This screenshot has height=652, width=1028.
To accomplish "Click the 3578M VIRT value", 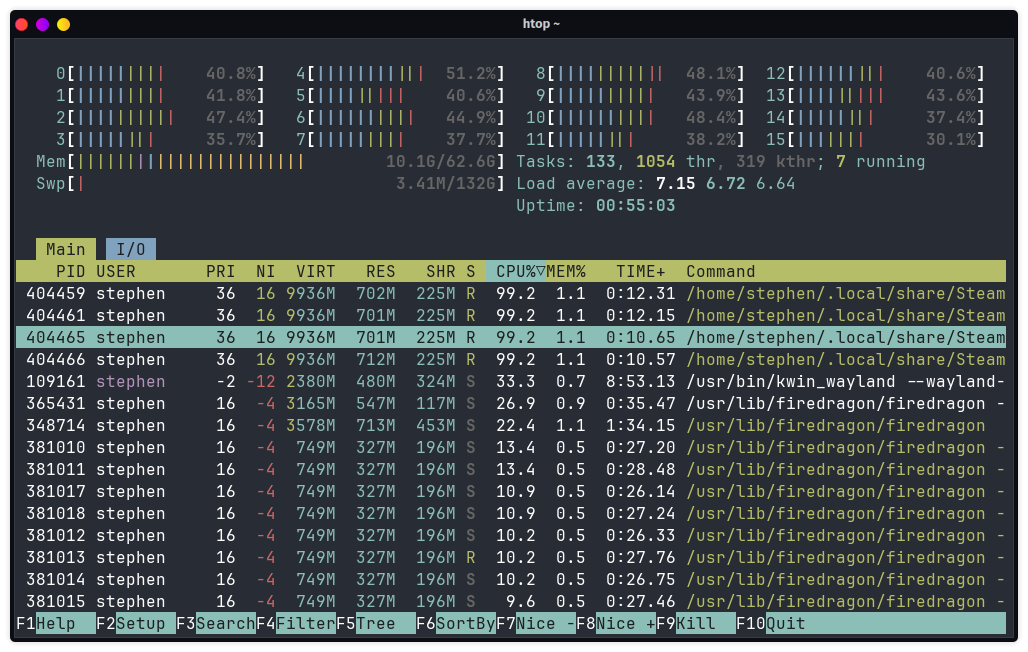I will 311,425.
